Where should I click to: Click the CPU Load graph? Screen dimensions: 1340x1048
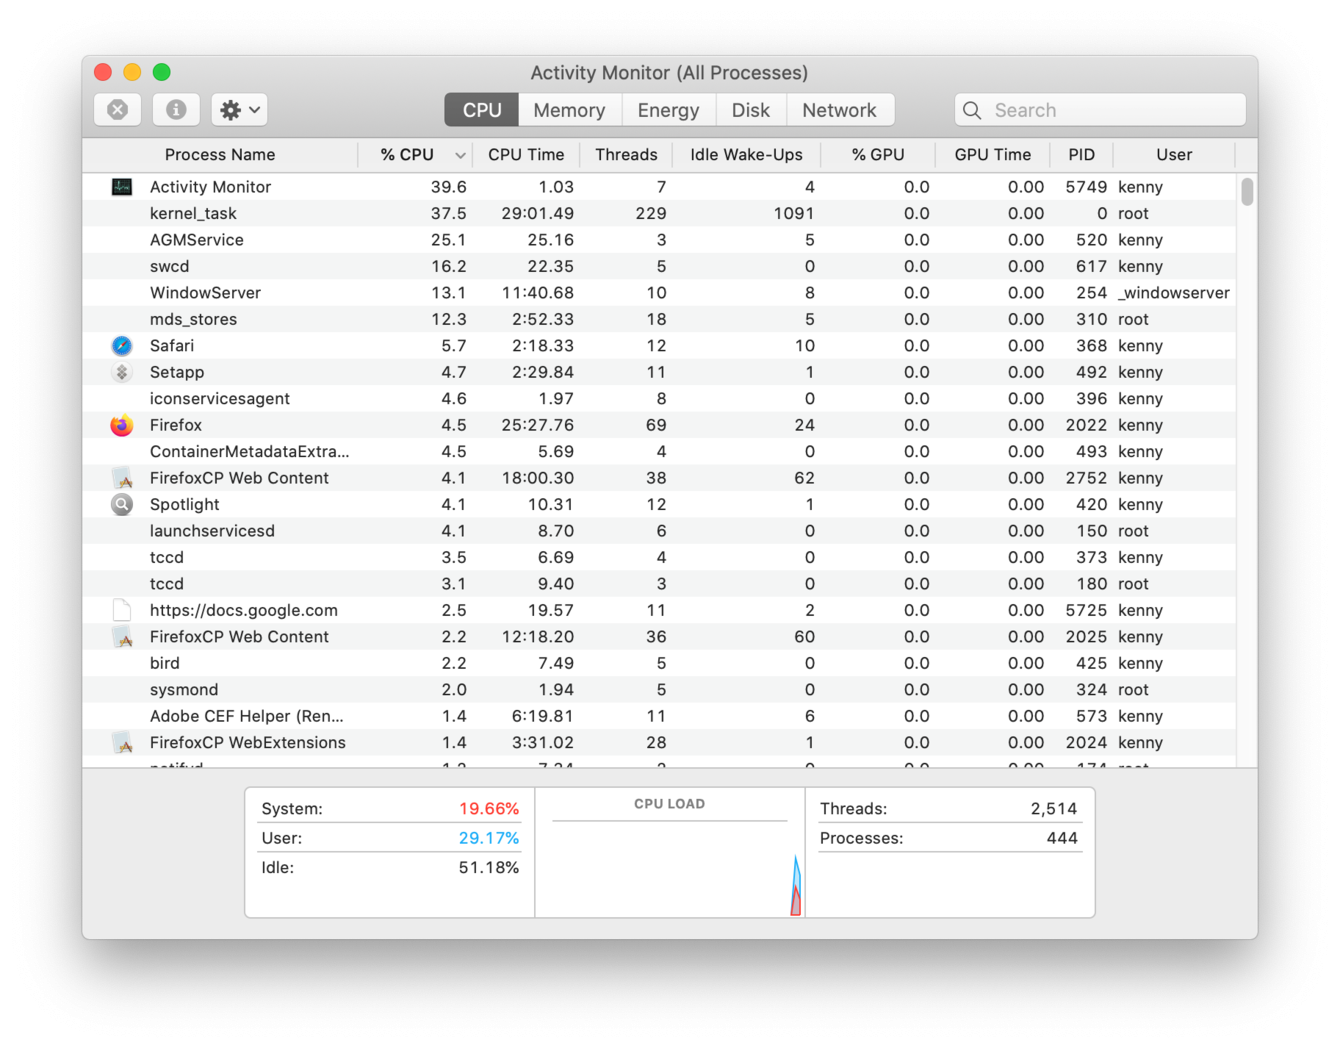pyautogui.click(x=670, y=866)
